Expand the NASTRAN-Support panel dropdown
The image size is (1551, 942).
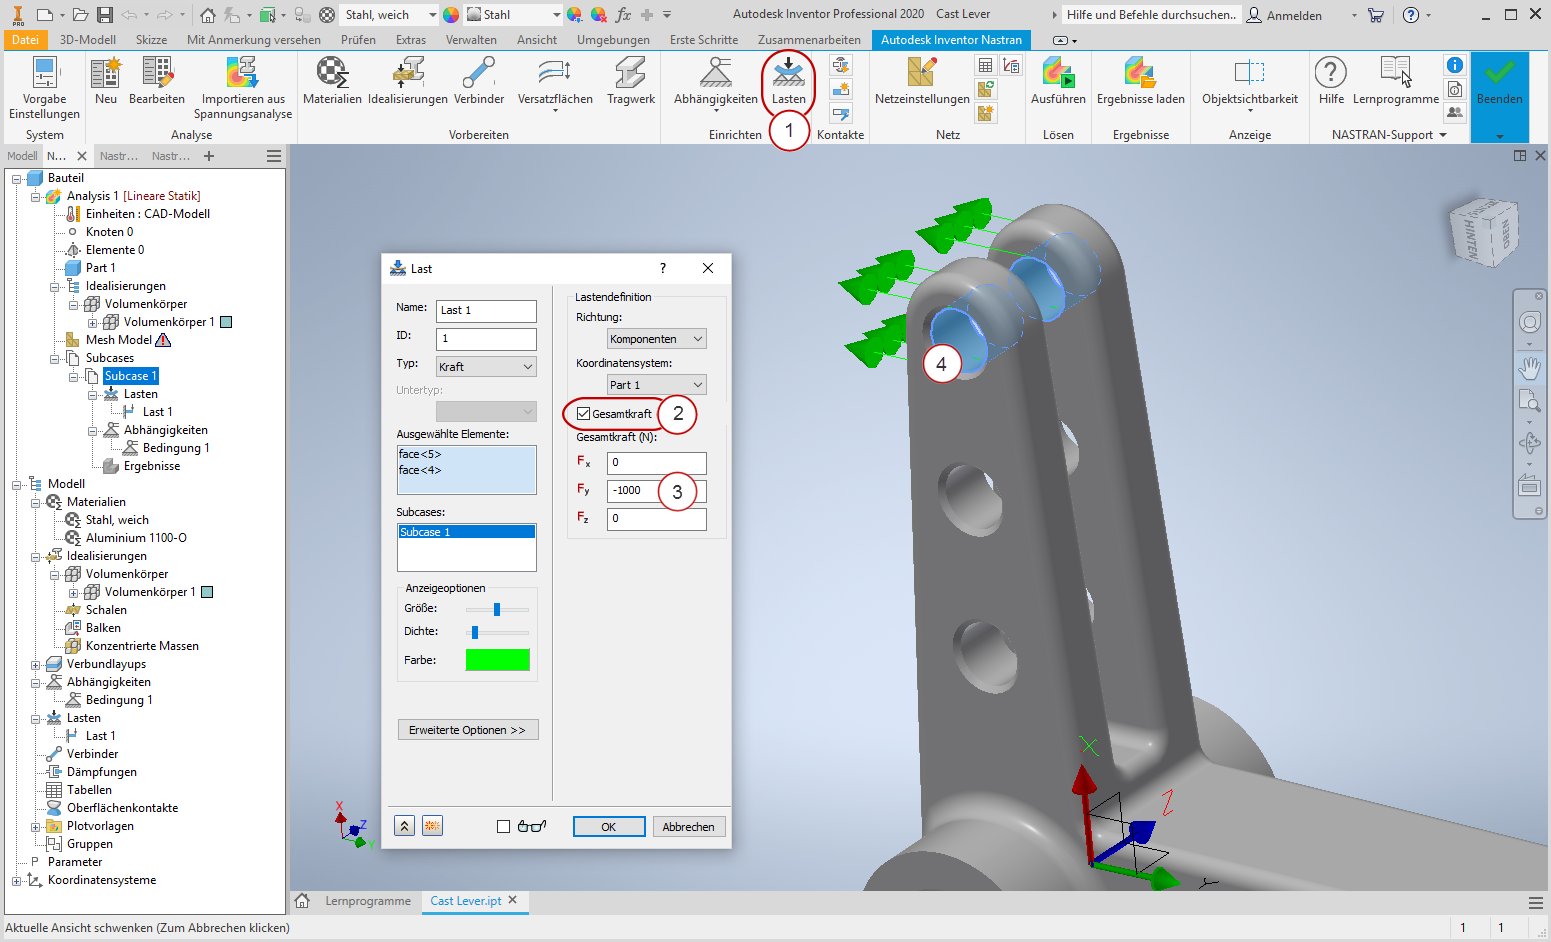coord(1443,135)
